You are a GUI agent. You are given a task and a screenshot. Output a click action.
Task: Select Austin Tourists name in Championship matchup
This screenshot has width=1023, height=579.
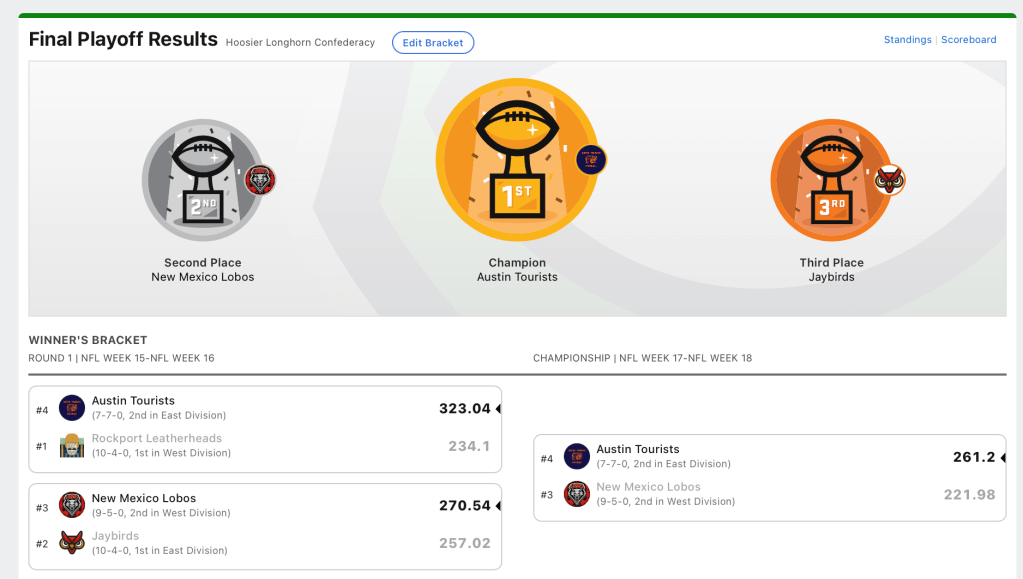pos(638,449)
